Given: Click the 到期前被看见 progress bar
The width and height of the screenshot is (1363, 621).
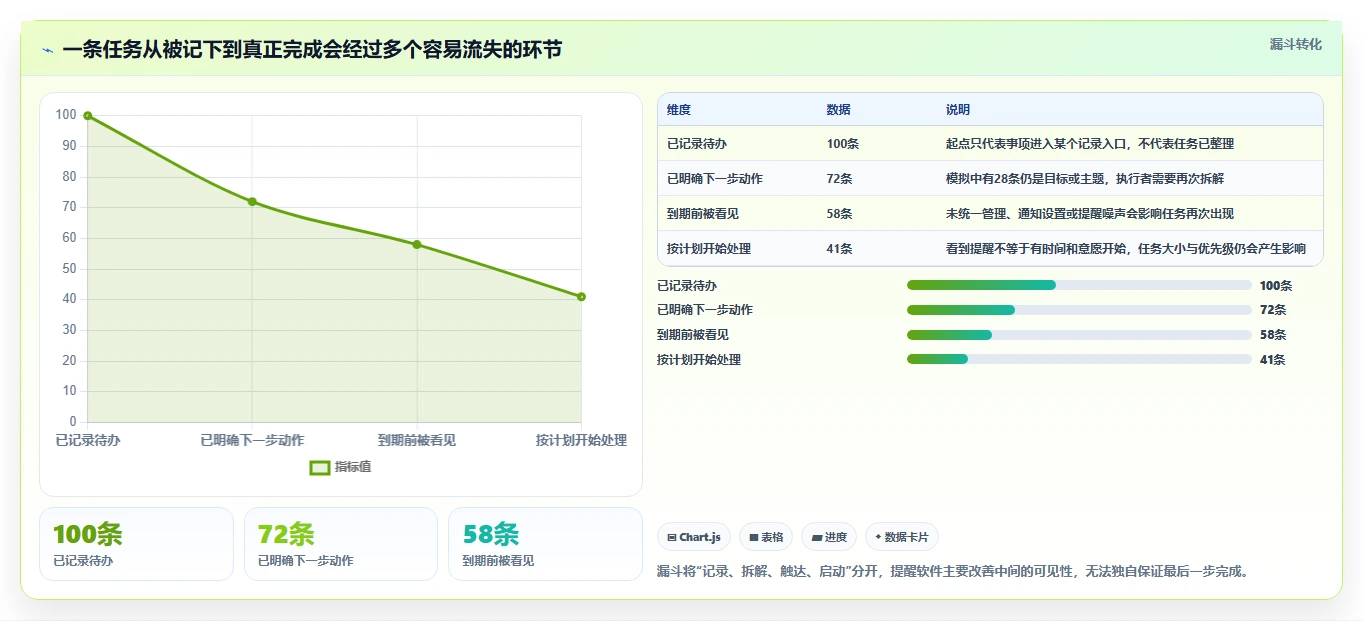Looking at the screenshot, I should [x=1079, y=335].
